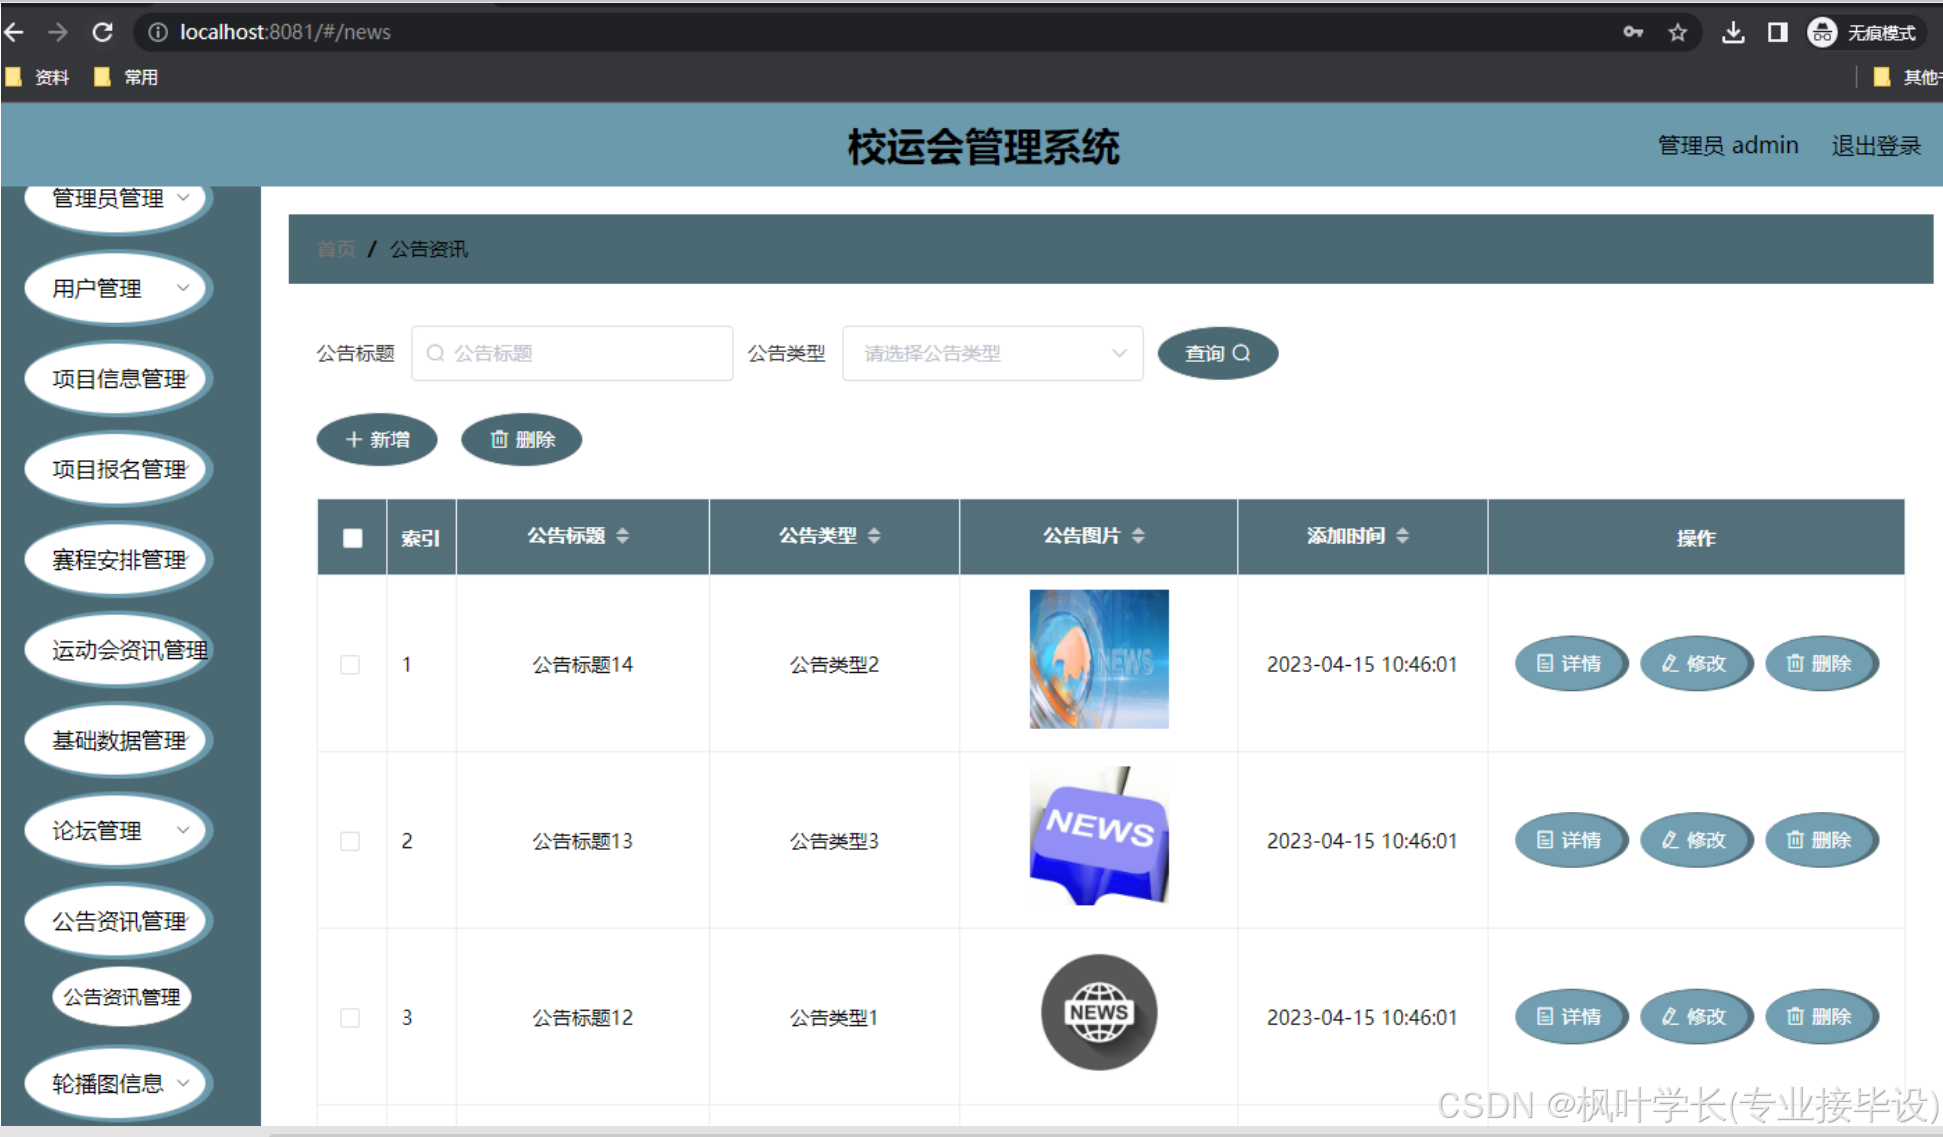
Task: Open the globe news image of 公告标题14
Action: click(x=1099, y=659)
